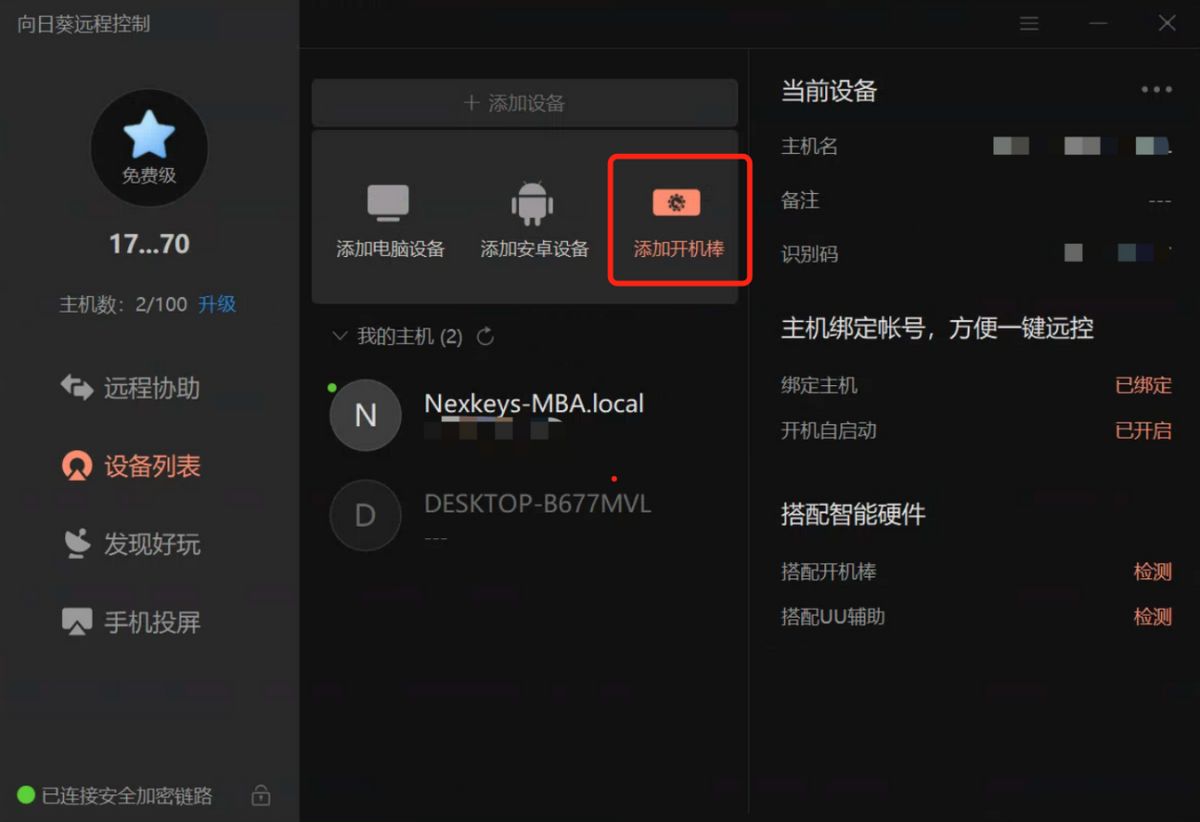Click the lock icon in status bar
Screen dimensions: 1200x822
click(260, 796)
